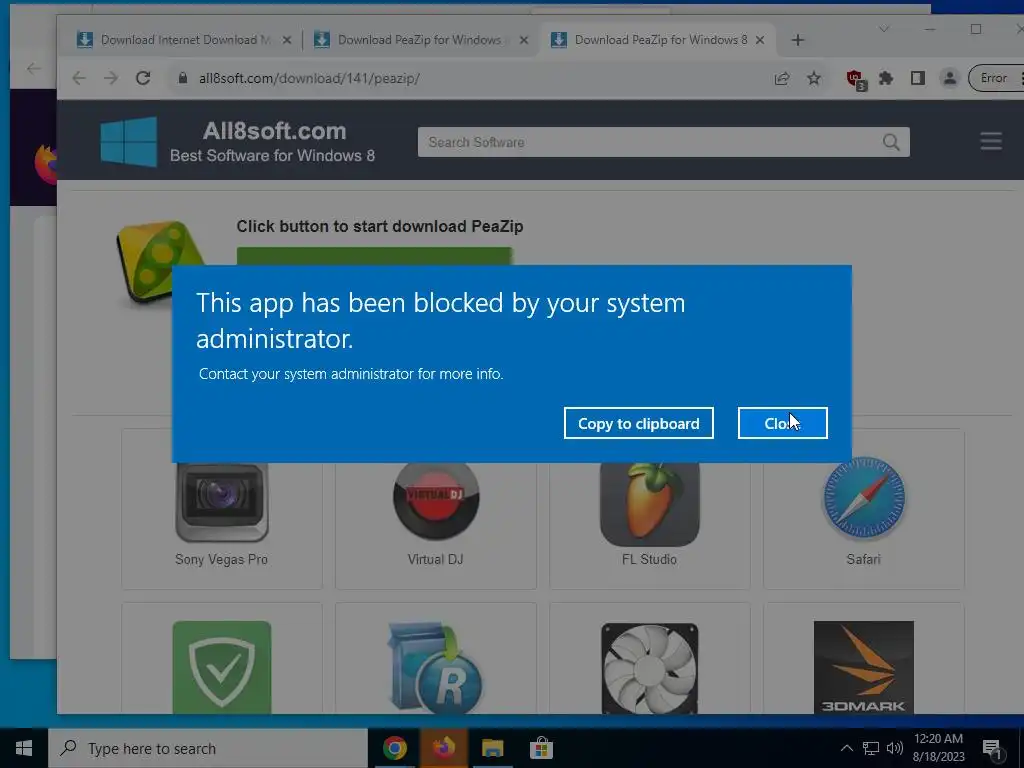1024x768 pixels.
Task: Open the uBlock shield extension
Action: click(856, 80)
